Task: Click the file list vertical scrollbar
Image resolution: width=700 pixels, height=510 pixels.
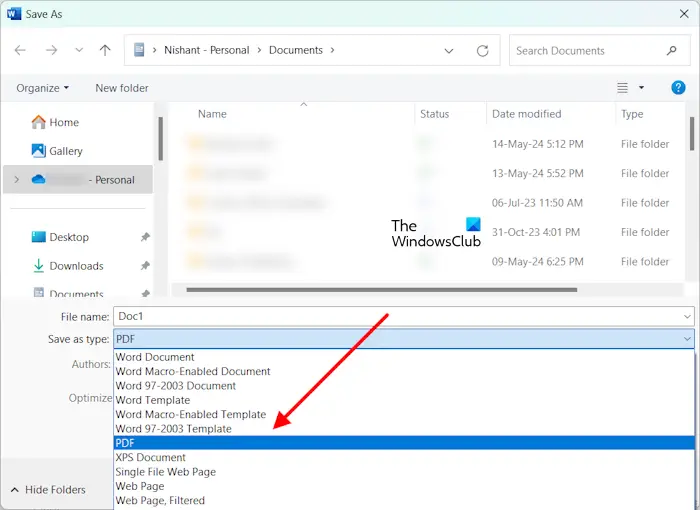Action: [x=692, y=134]
